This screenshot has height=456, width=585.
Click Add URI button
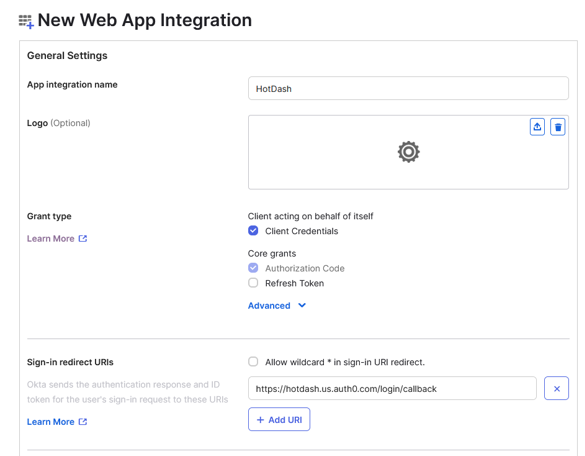(x=279, y=419)
